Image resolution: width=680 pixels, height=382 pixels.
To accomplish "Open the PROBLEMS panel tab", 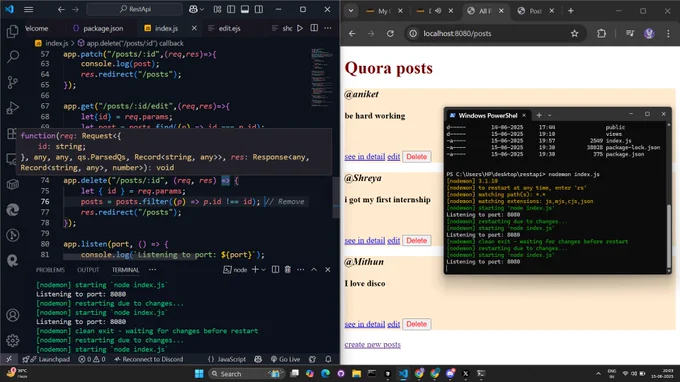I will (50, 270).
